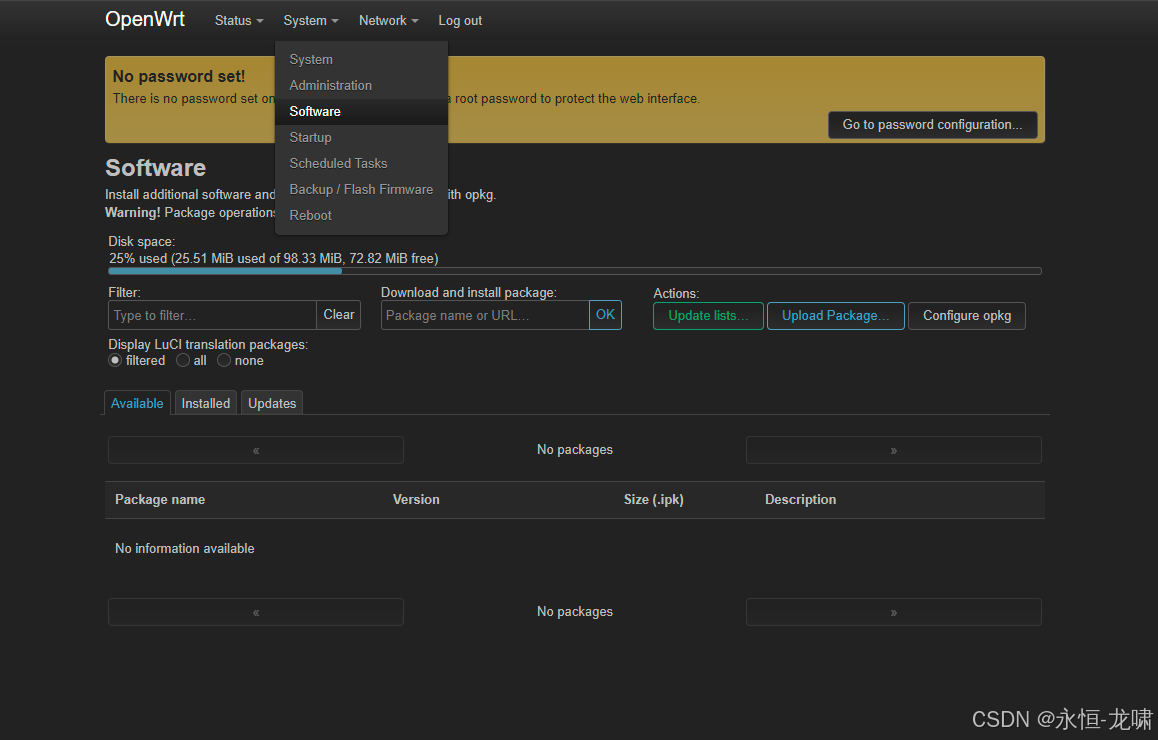Open Administration menu entry

[x=361, y=85]
